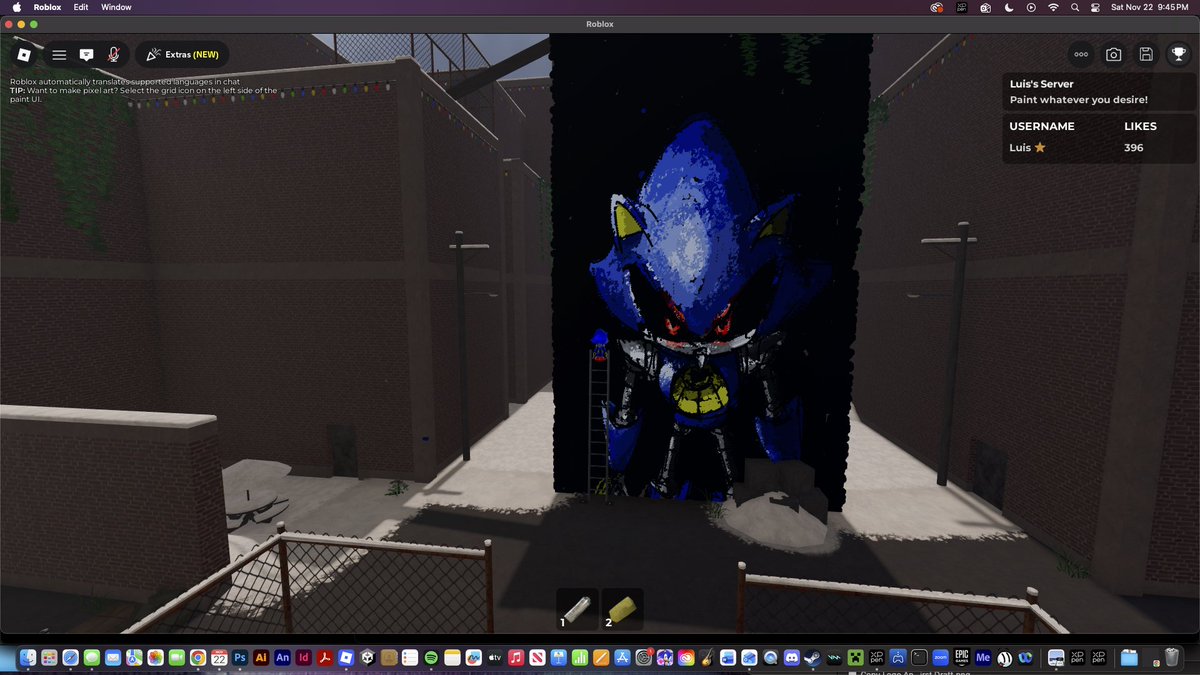
Task: Open Adobe Acrobat from the Dock
Action: click(x=325, y=658)
